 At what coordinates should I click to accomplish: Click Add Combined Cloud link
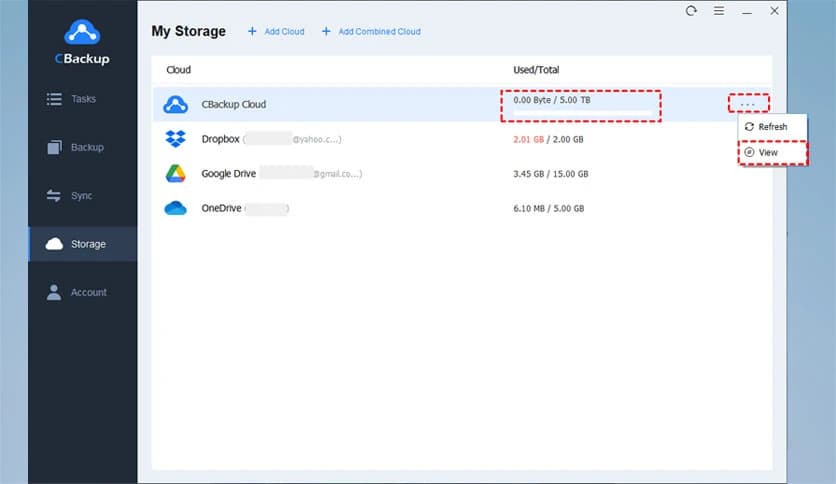coord(380,31)
